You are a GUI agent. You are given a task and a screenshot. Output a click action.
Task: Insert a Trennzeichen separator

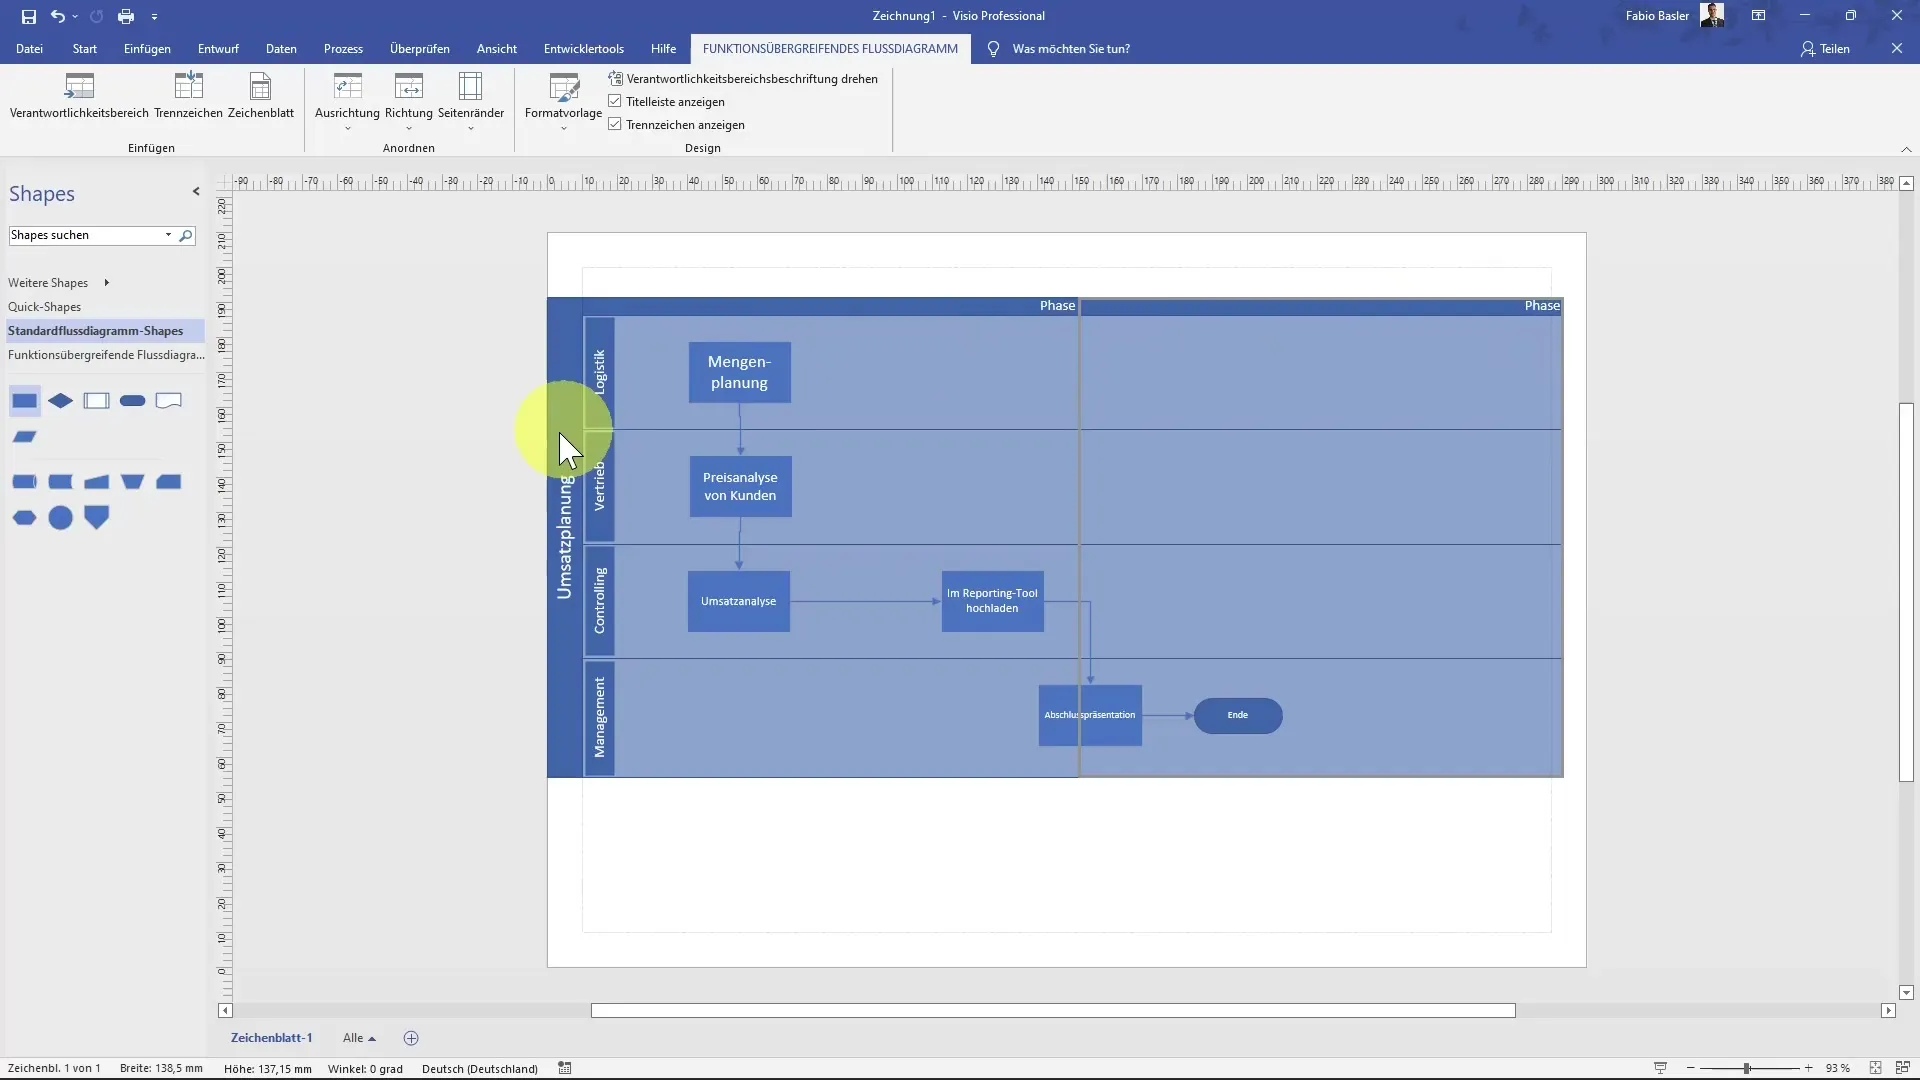pos(188,96)
